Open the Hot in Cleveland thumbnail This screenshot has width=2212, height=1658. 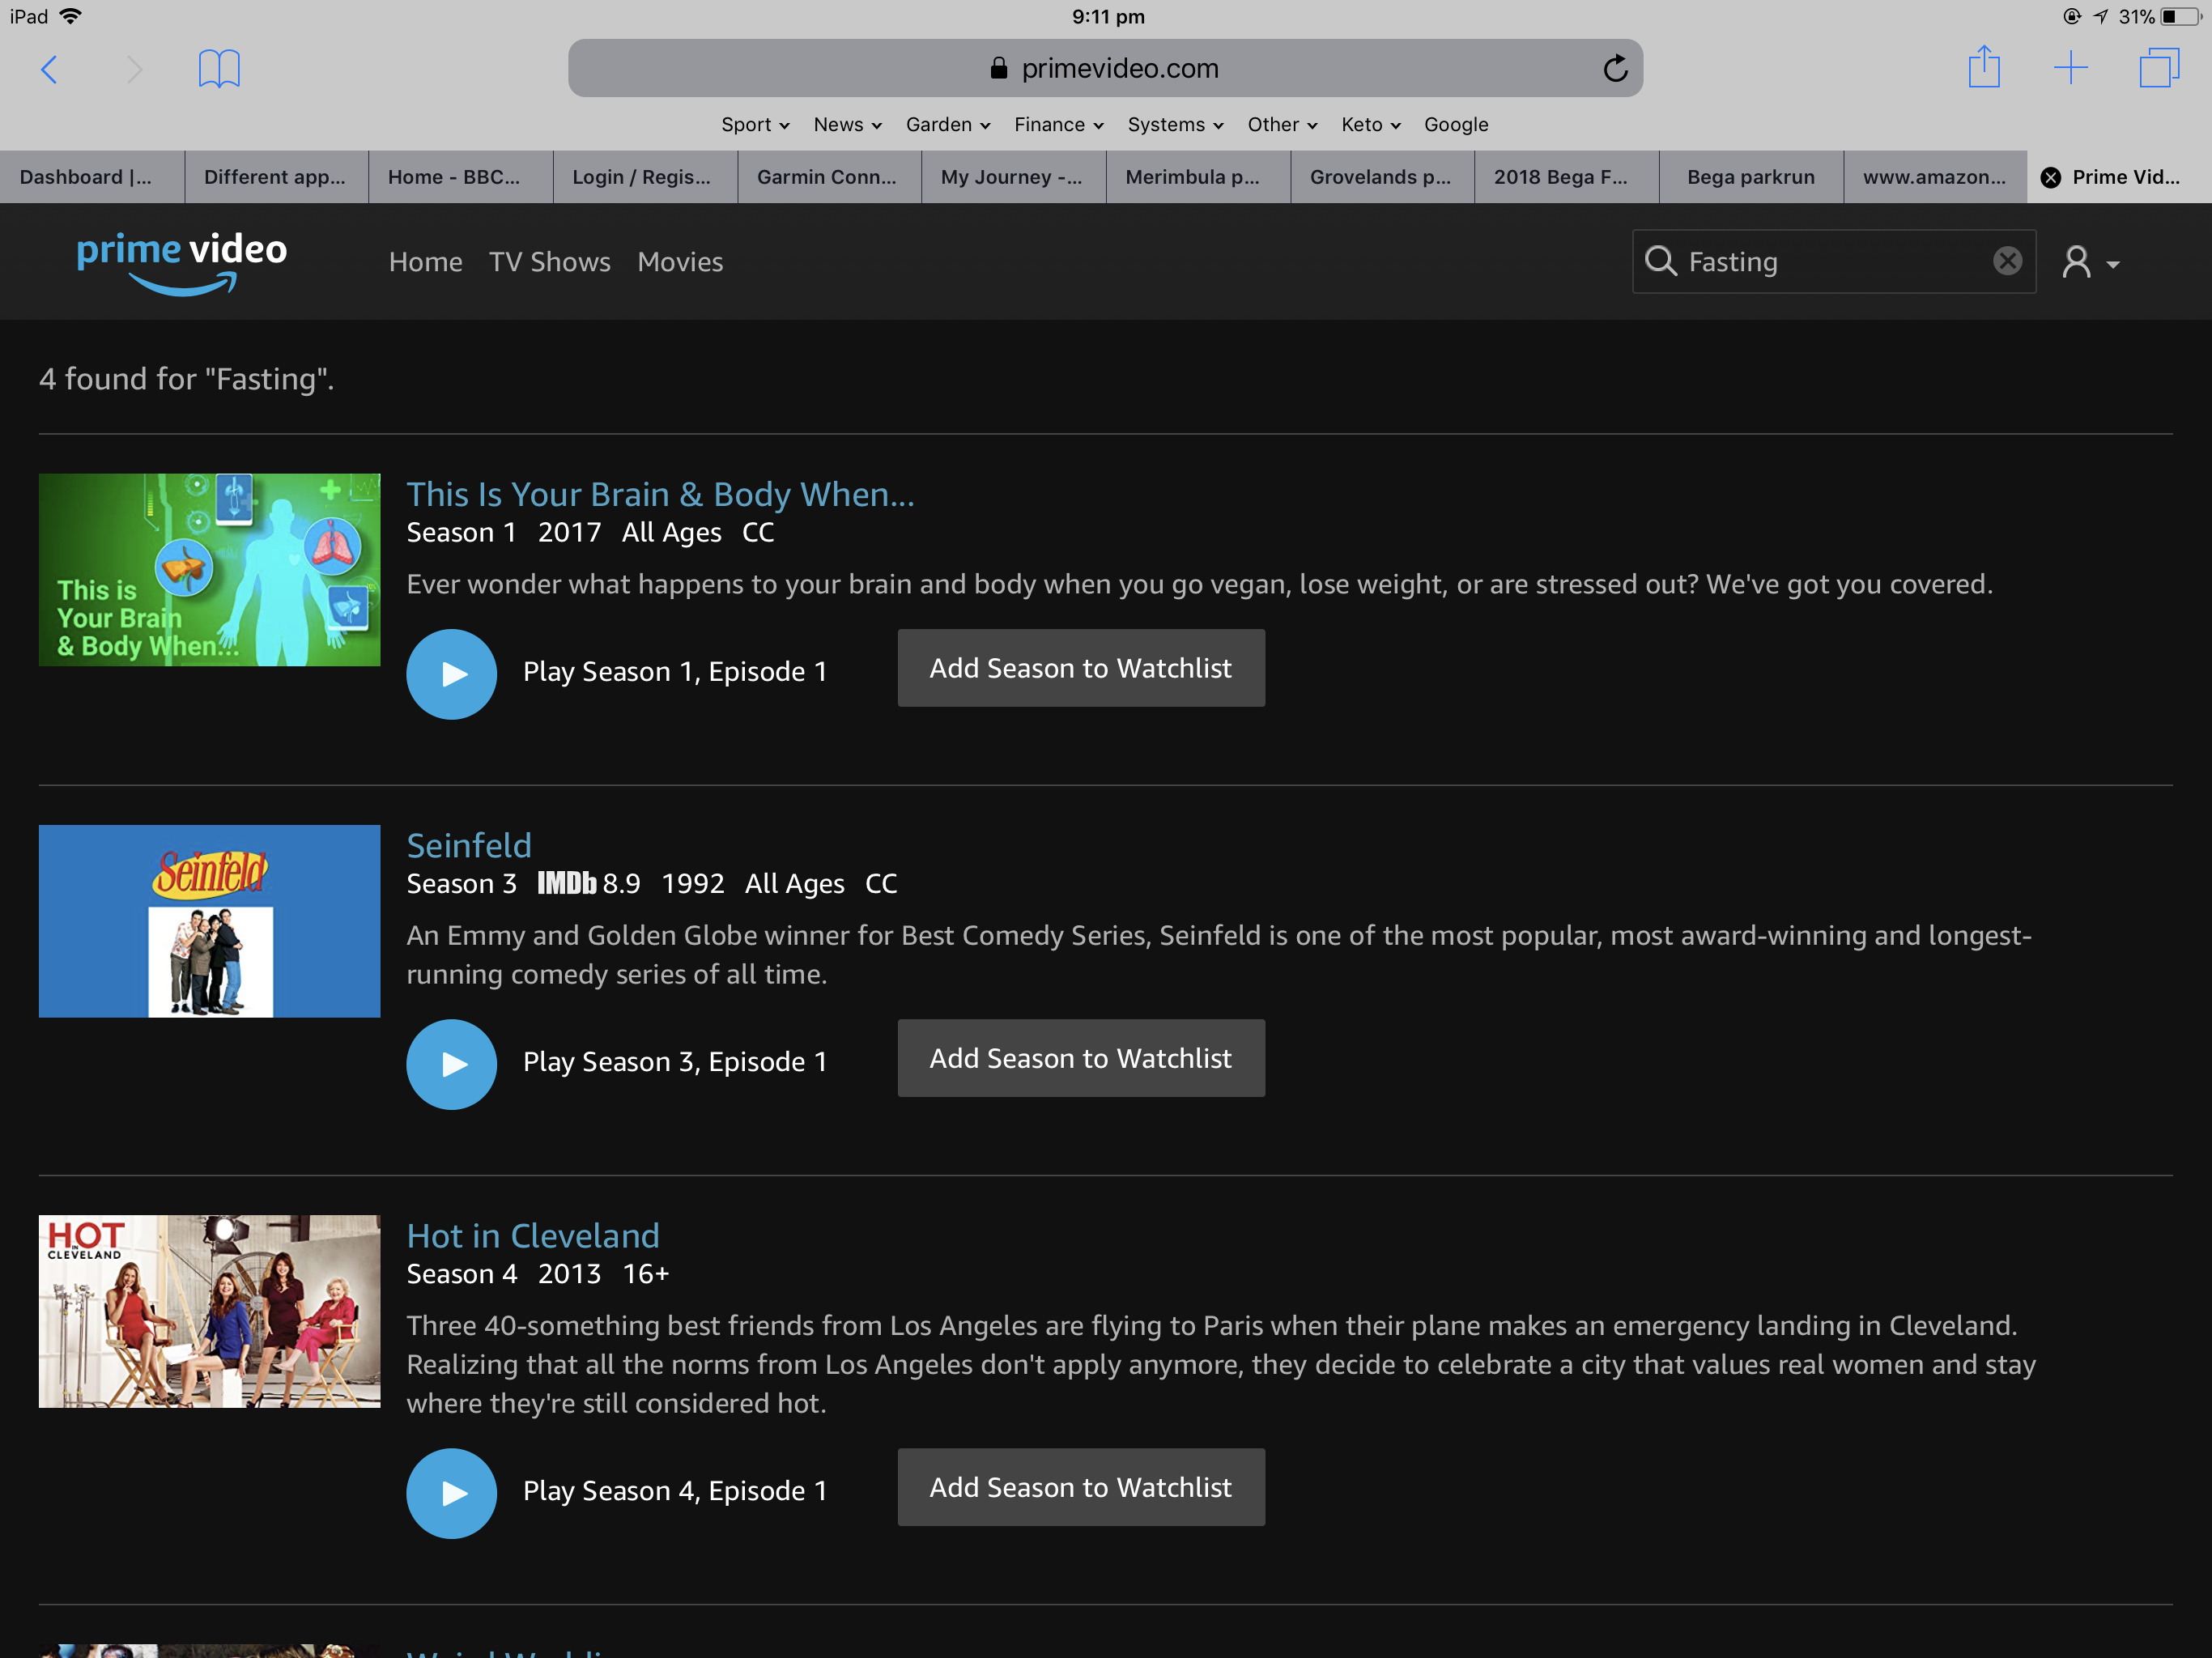pyautogui.click(x=209, y=1311)
